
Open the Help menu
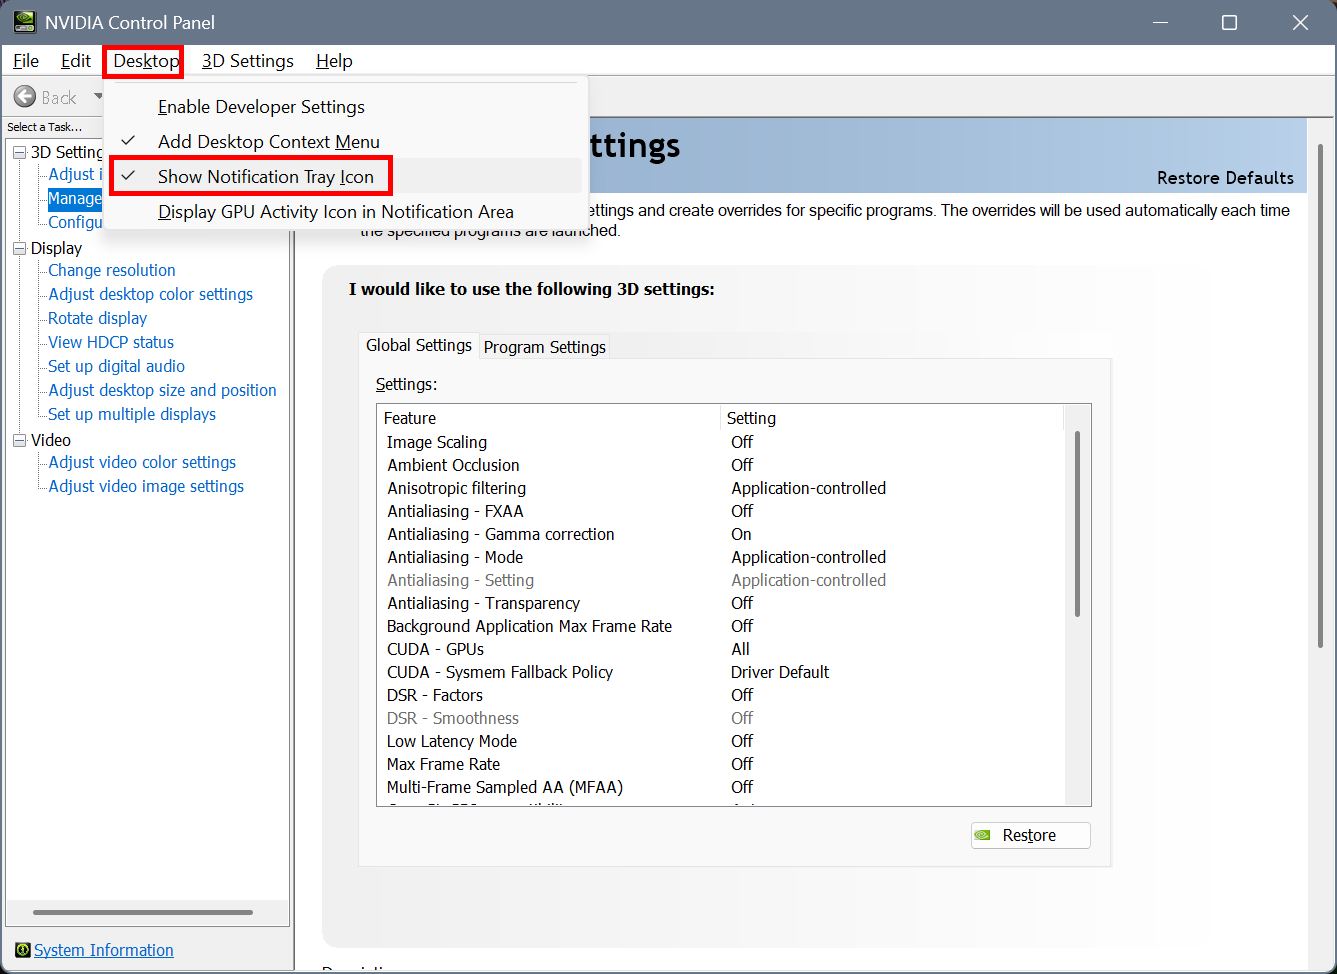pos(334,61)
